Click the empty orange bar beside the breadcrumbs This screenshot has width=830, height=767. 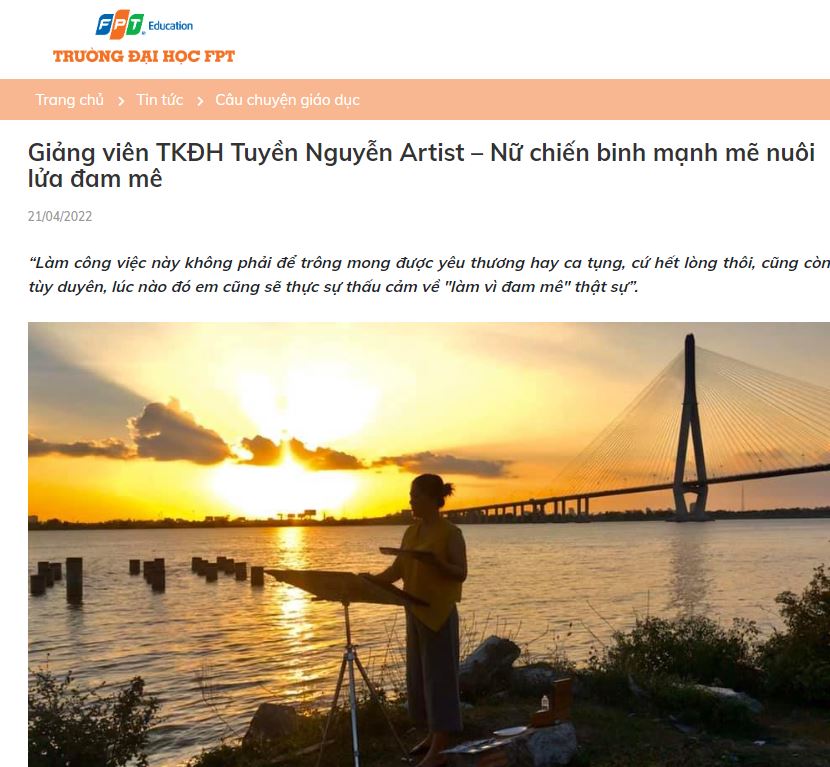(x=593, y=100)
